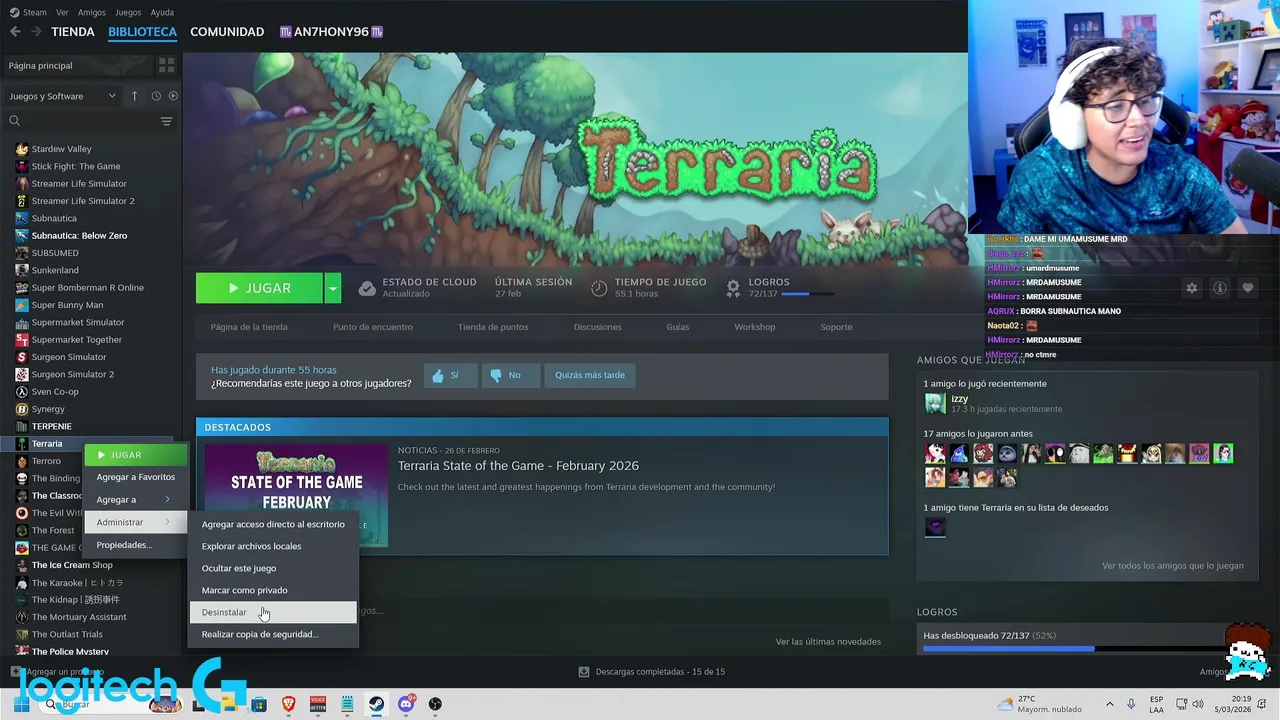Open the Juegos menu
This screenshot has width=1280, height=720.
[x=128, y=12]
